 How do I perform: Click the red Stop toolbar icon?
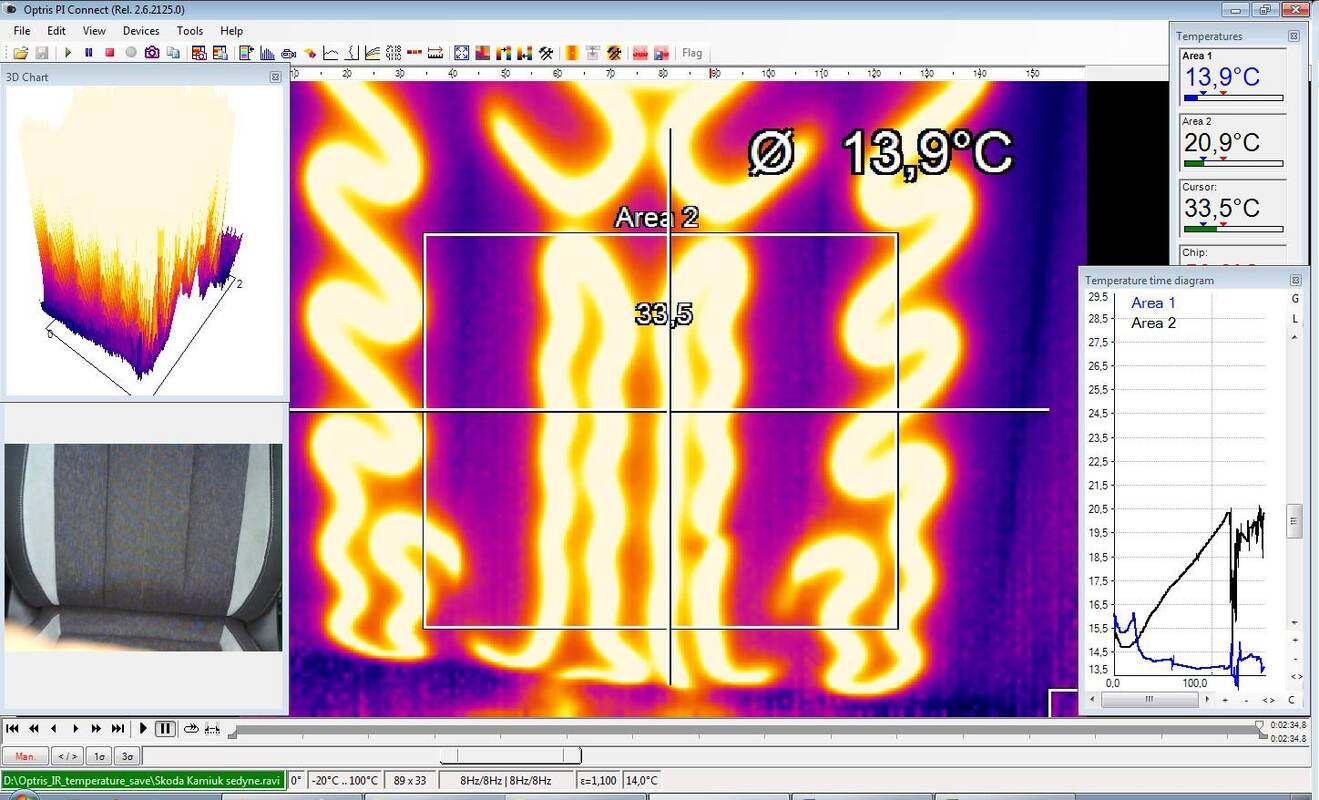point(110,53)
